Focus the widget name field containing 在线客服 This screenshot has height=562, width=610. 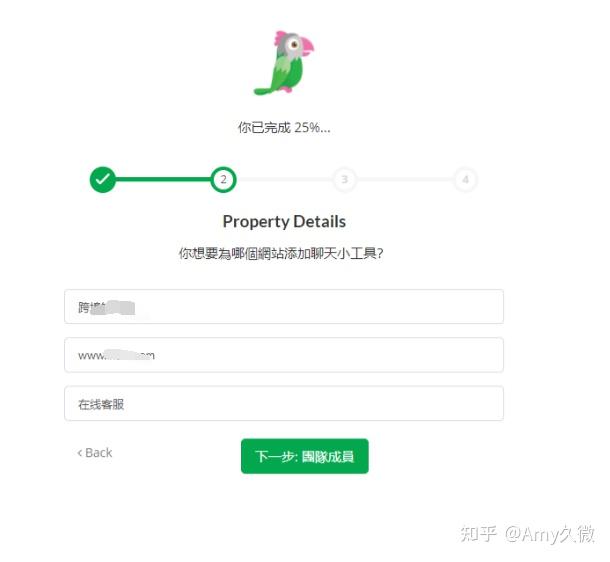click(284, 403)
